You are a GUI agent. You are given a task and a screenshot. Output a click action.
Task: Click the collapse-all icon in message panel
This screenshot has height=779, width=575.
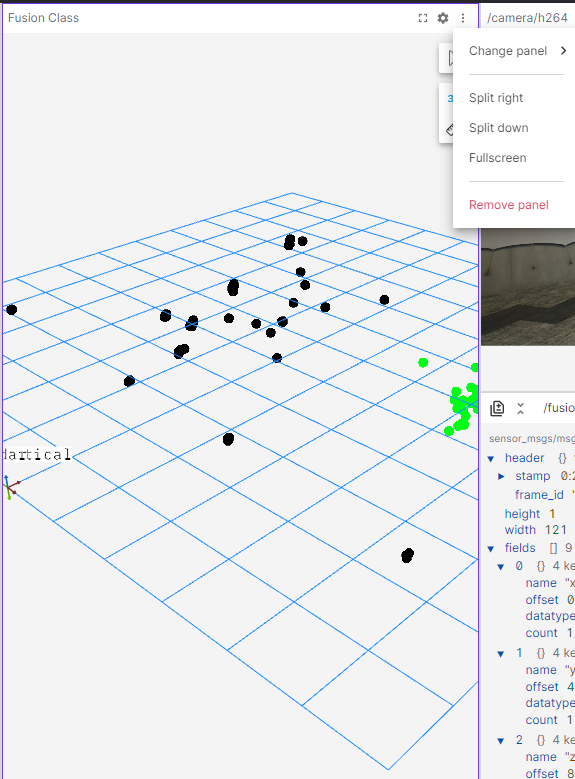pyautogui.click(x=520, y=408)
